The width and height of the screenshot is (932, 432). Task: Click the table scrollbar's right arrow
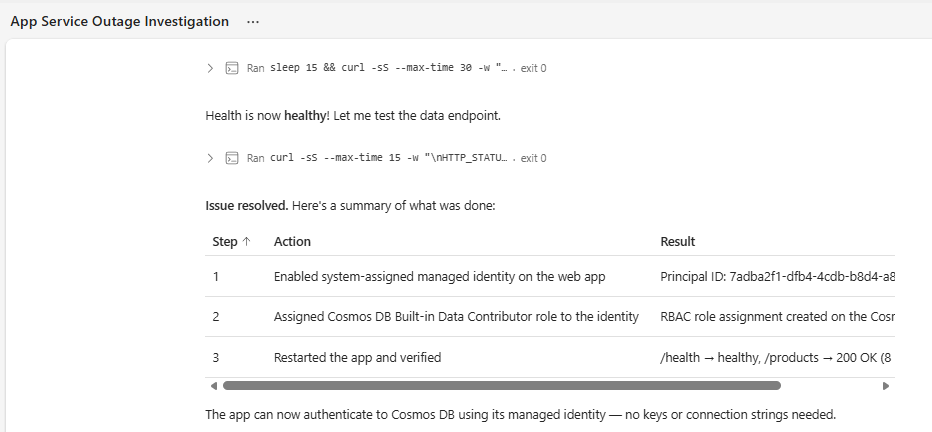tap(885, 385)
